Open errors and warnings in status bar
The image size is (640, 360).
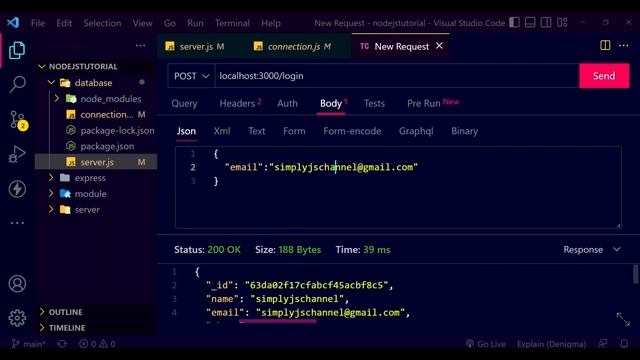tap(97, 344)
